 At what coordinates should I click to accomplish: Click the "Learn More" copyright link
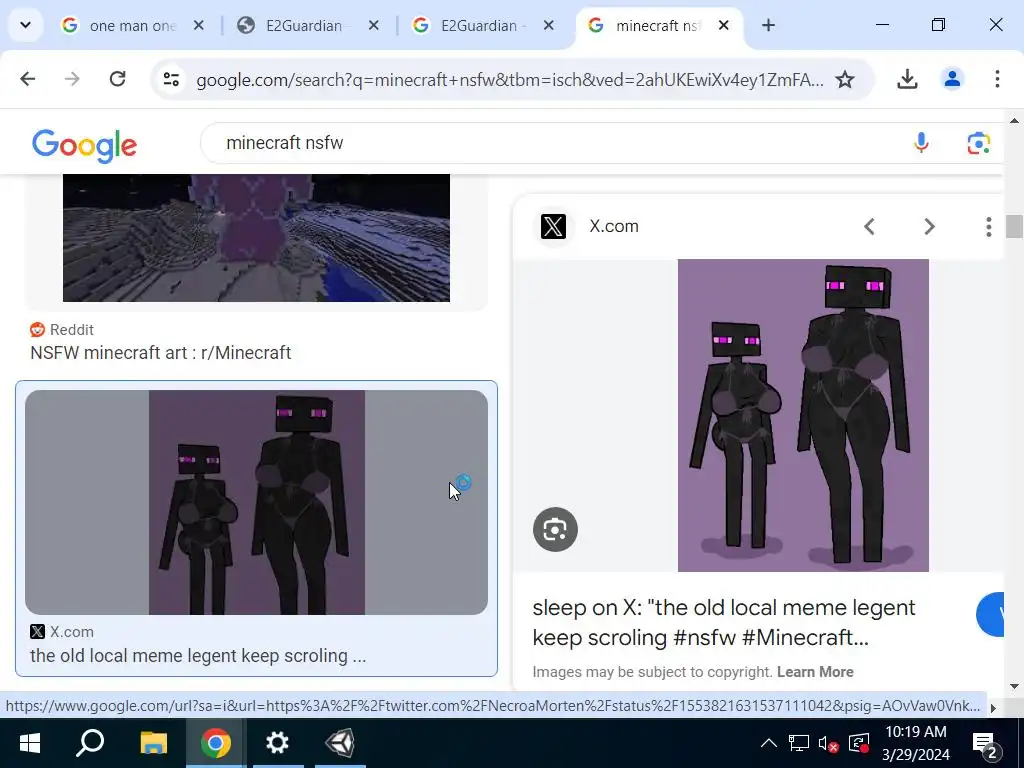815,672
